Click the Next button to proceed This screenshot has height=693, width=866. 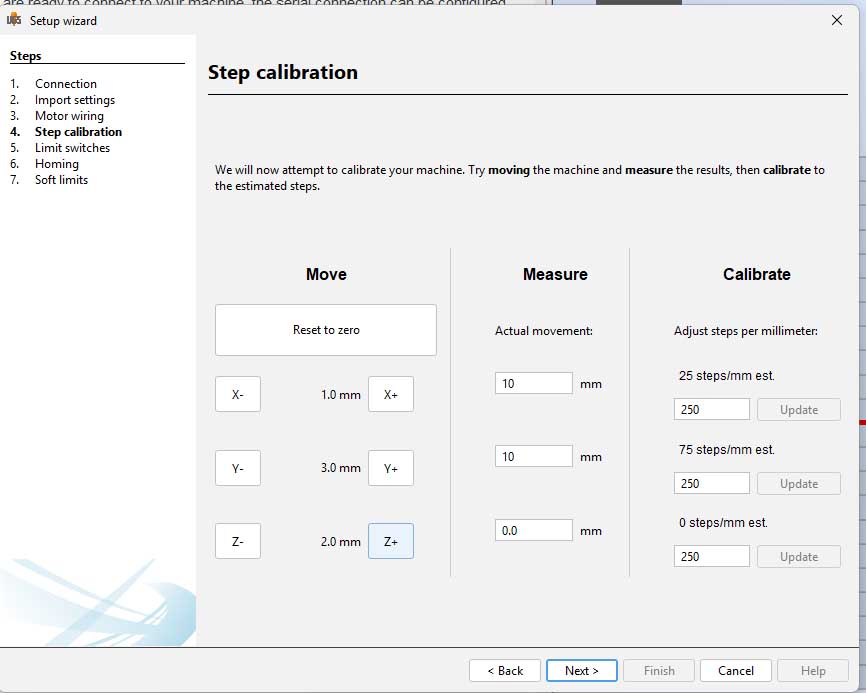click(x=581, y=670)
